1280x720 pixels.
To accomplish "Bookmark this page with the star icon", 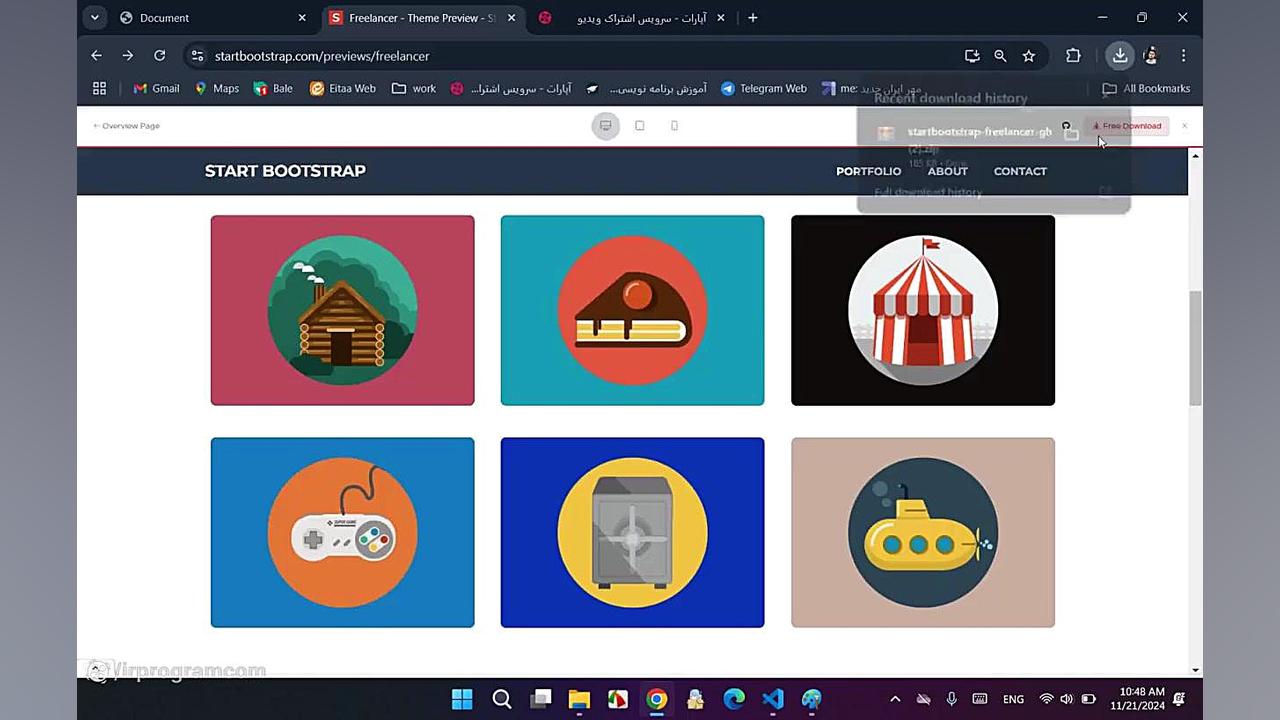I will click(x=1028, y=56).
